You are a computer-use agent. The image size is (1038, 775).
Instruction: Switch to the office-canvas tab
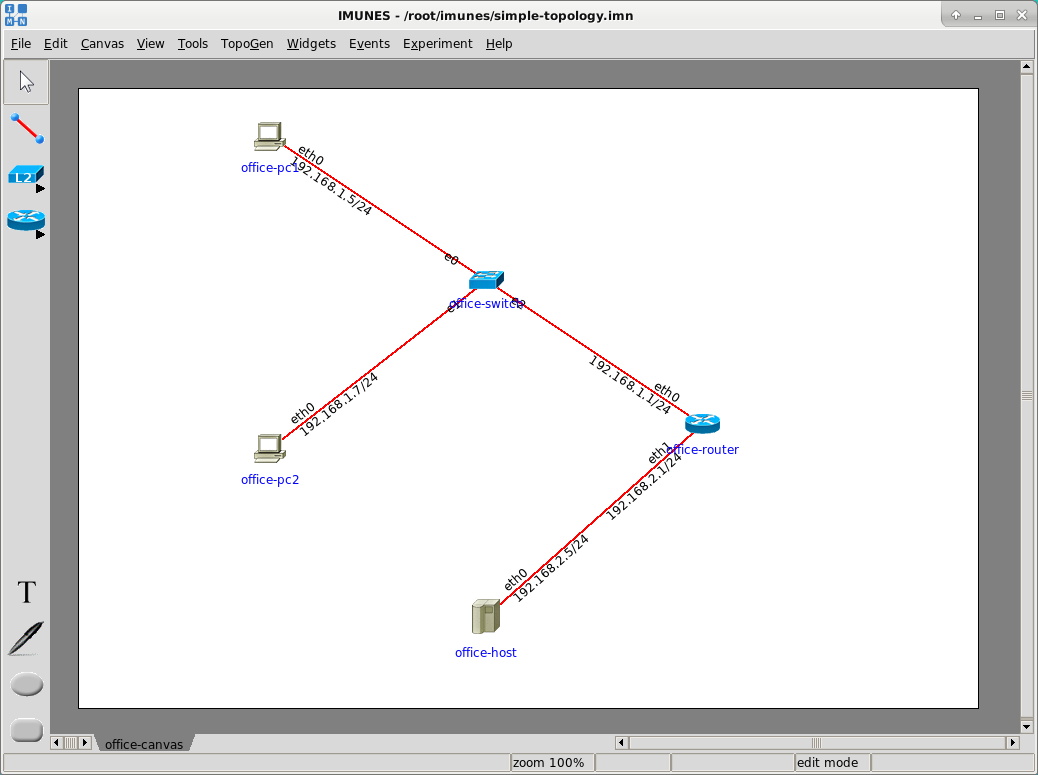pyautogui.click(x=144, y=744)
